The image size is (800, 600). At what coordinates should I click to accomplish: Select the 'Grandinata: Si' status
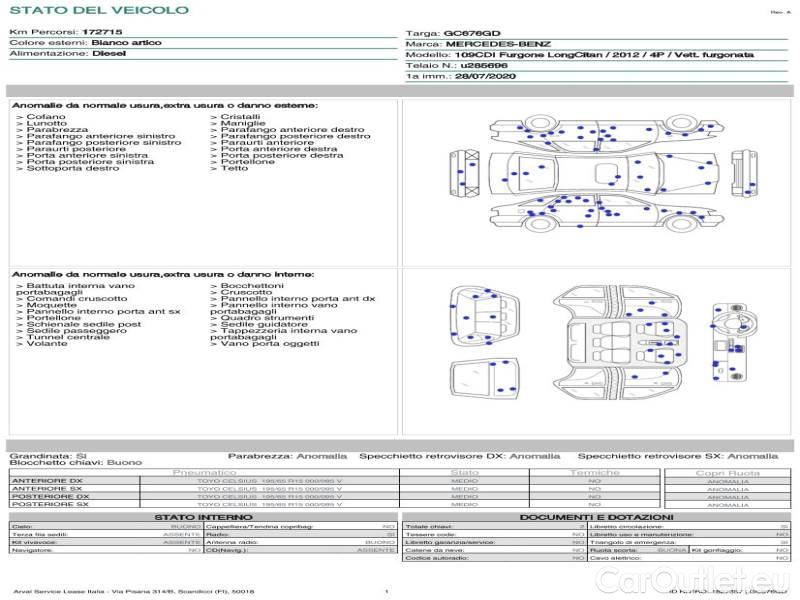click(x=48, y=456)
